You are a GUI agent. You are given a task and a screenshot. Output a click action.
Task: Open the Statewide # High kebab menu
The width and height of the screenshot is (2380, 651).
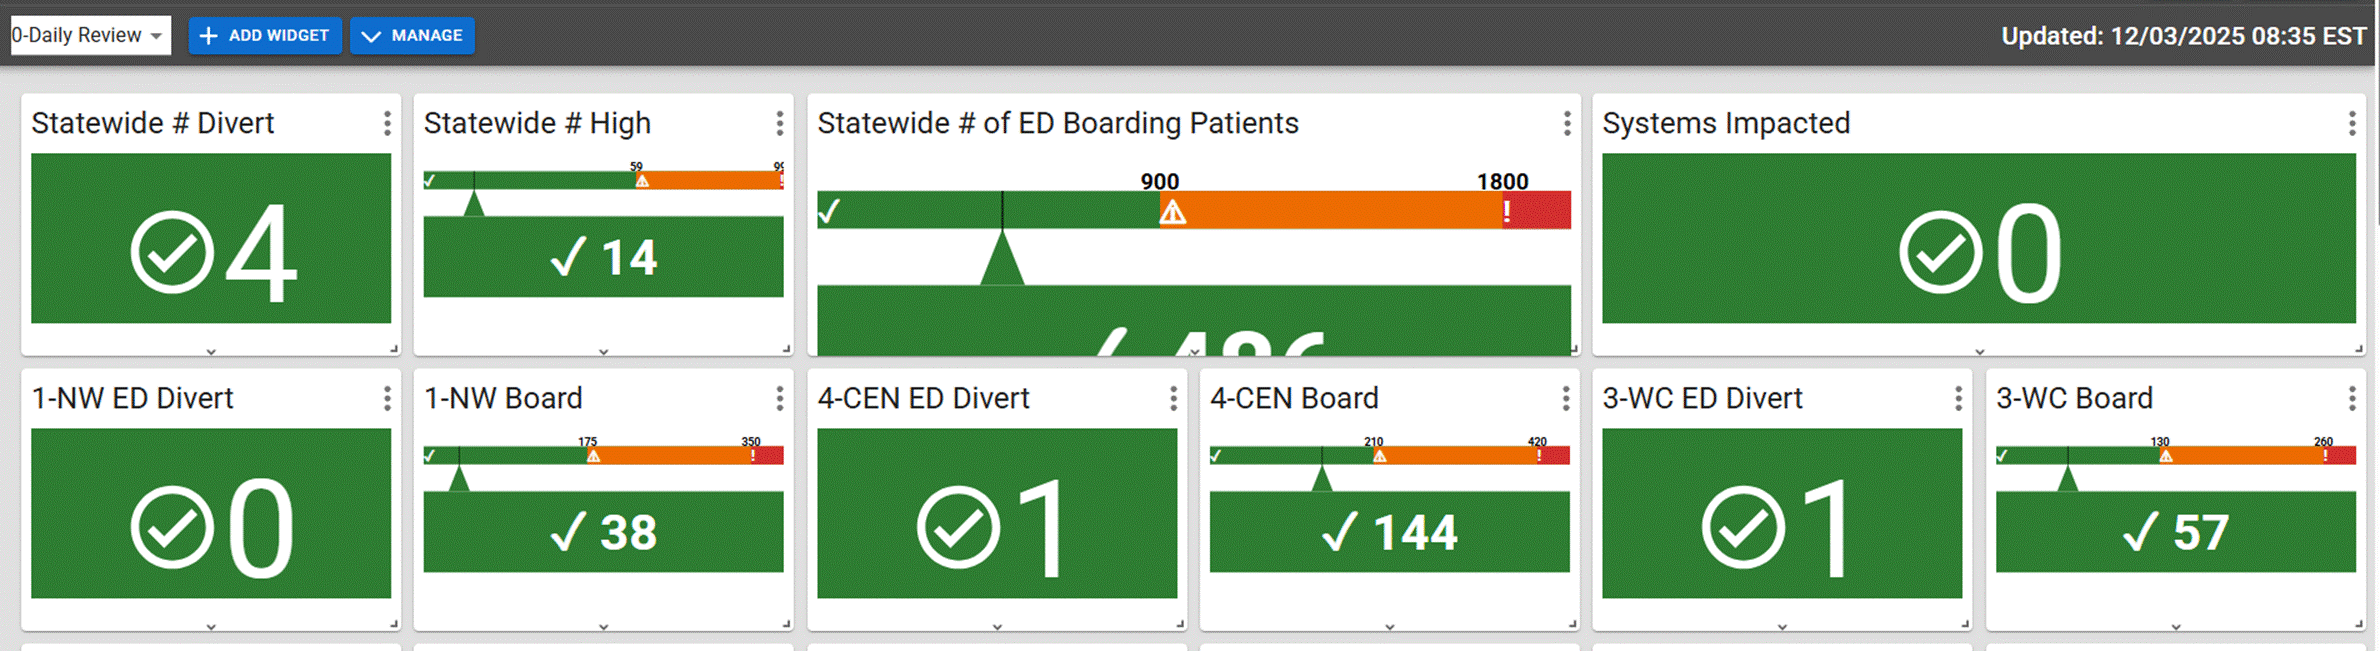tap(779, 123)
